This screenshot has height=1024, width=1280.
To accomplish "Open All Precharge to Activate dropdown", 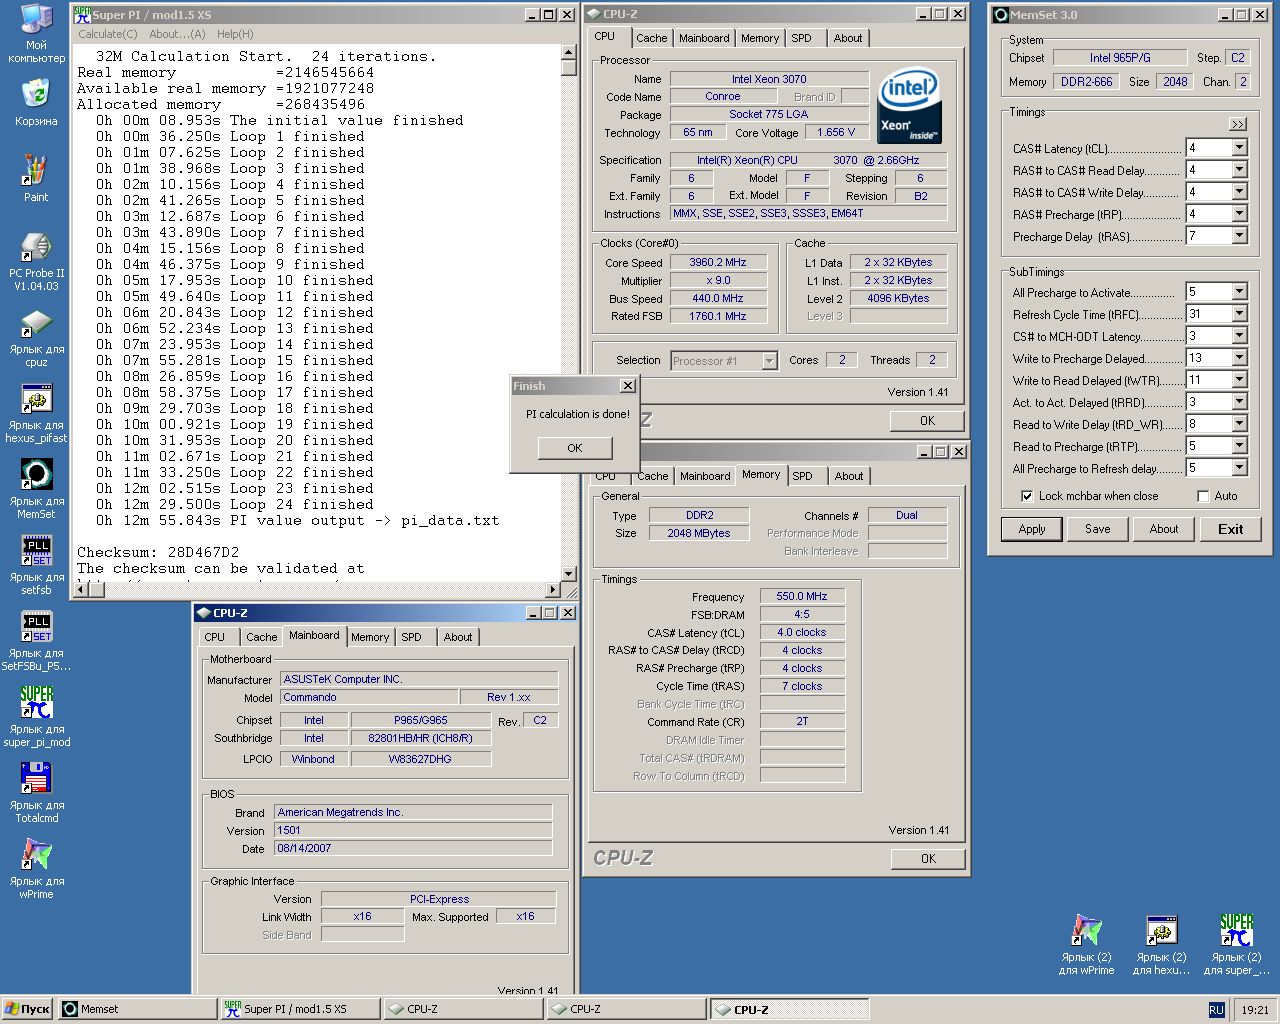I will pos(1240,292).
